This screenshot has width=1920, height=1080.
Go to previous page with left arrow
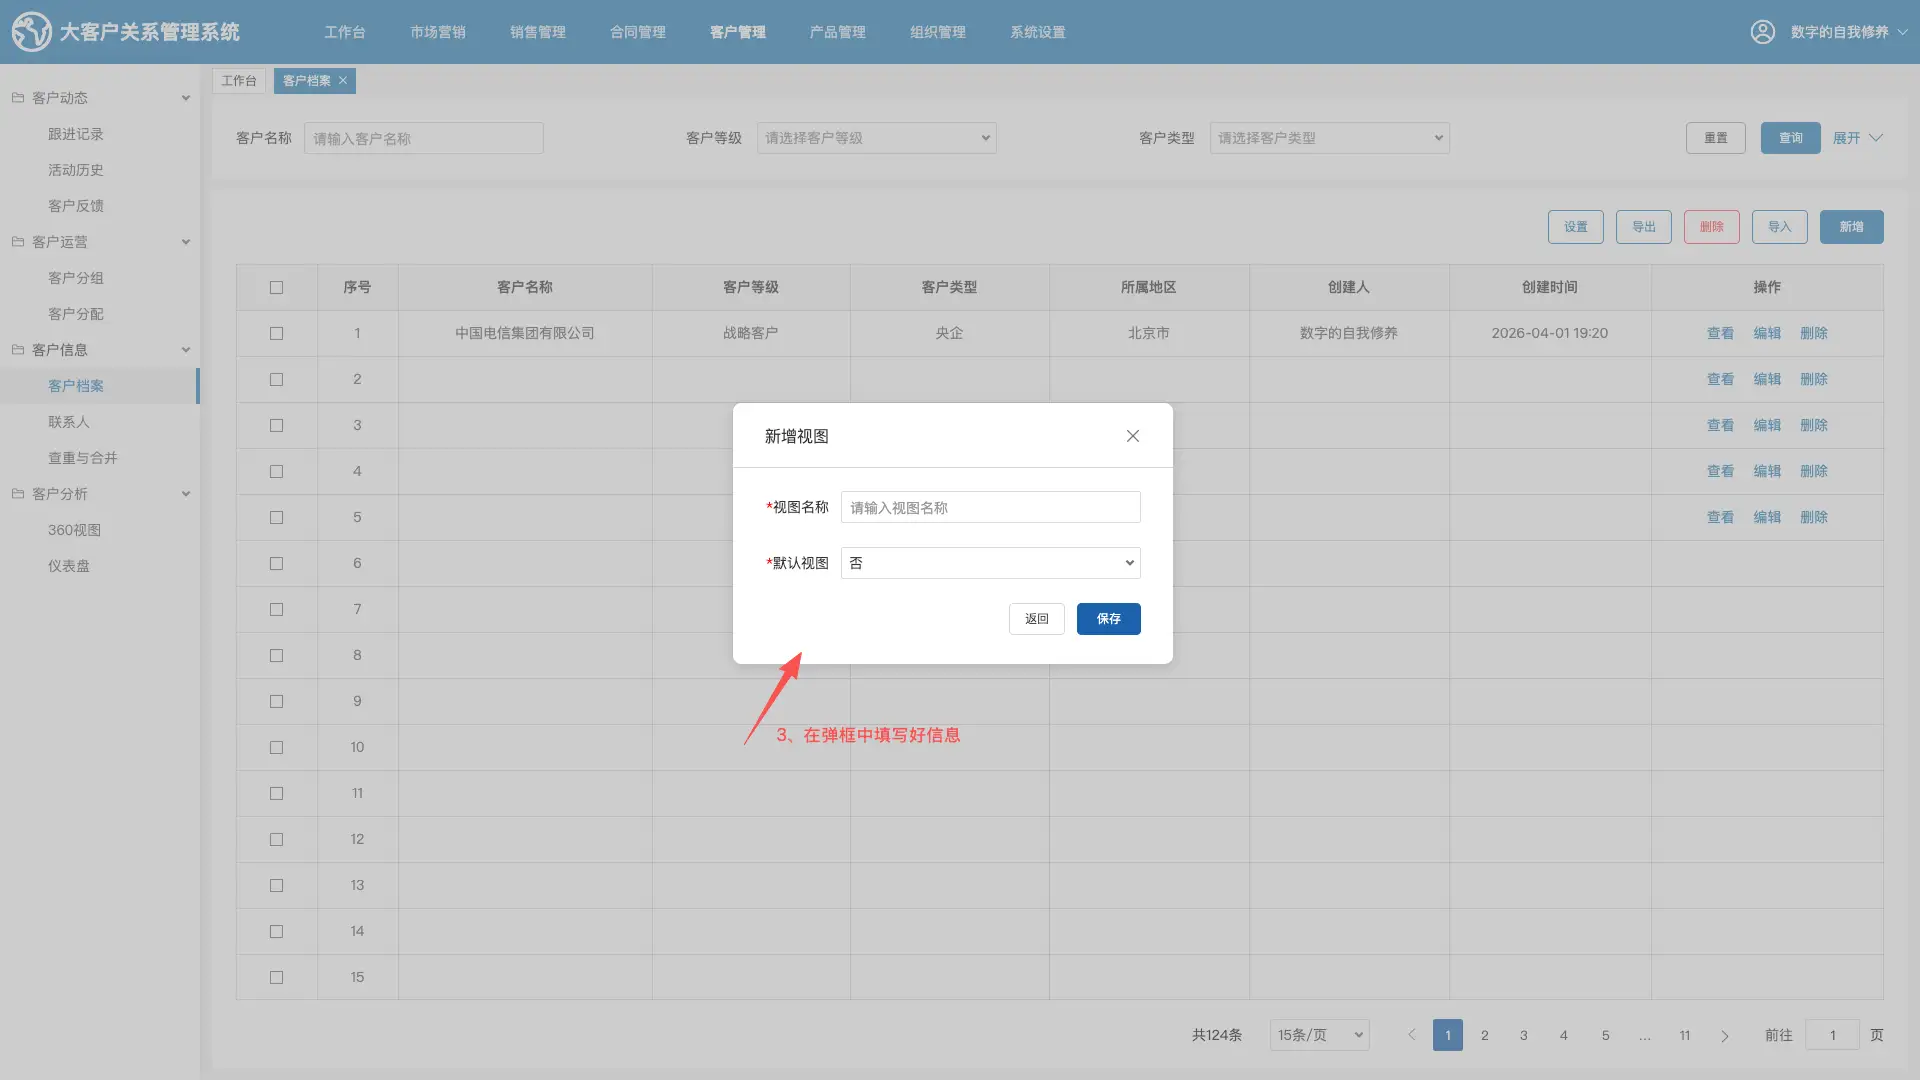1412,1035
